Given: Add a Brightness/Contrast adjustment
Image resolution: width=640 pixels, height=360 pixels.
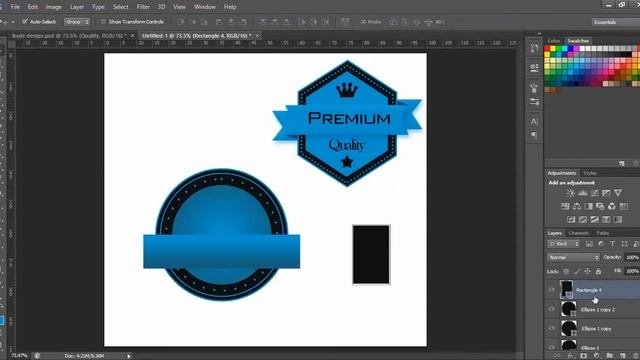Looking at the screenshot, I should point(570,193).
